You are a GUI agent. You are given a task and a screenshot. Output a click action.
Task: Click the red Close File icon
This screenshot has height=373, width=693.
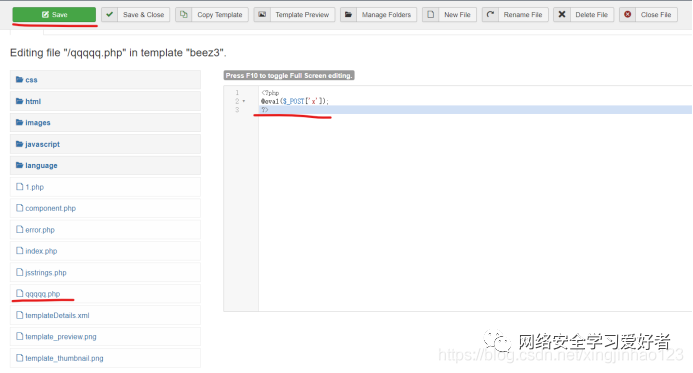tap(628, 15)
